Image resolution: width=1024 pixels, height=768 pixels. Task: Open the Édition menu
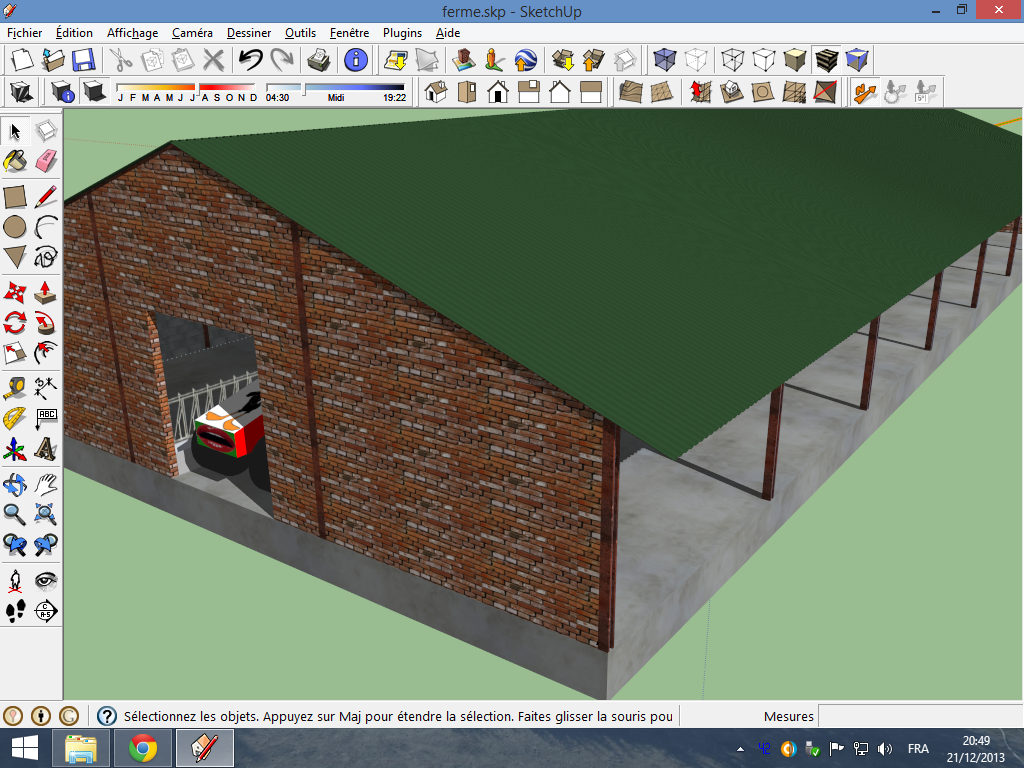pos(74,33)
